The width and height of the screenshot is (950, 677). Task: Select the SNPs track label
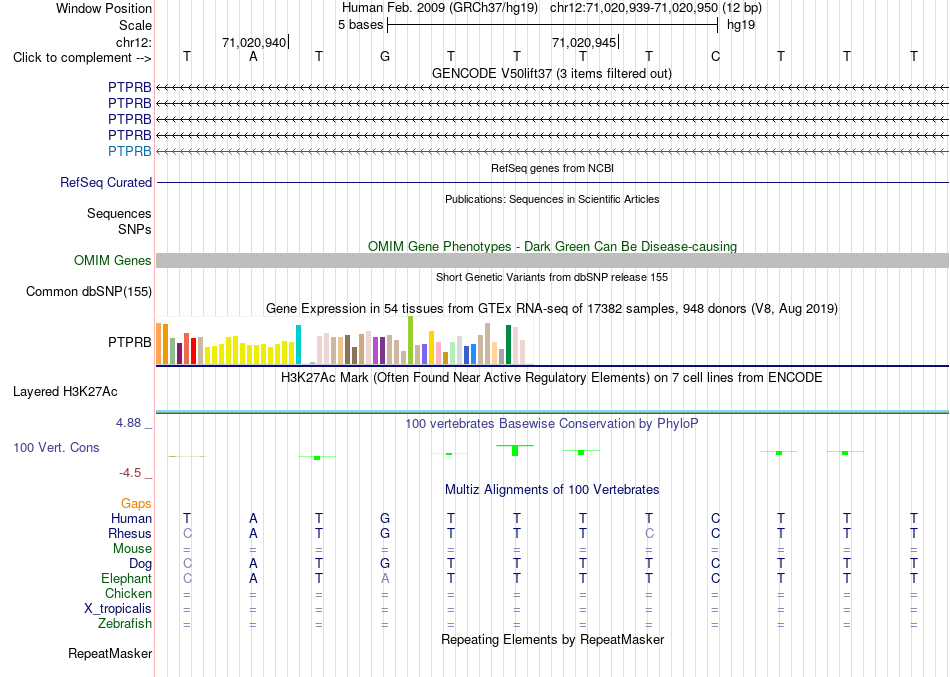[135, 229]
